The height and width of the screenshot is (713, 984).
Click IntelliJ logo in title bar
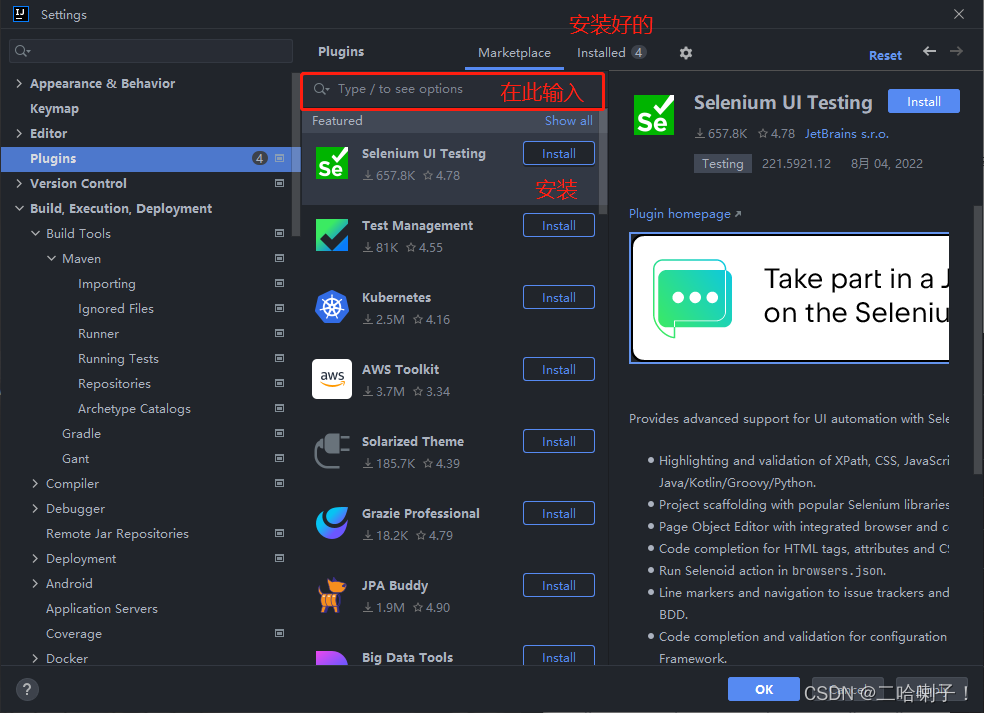click(x=21, y=14)
